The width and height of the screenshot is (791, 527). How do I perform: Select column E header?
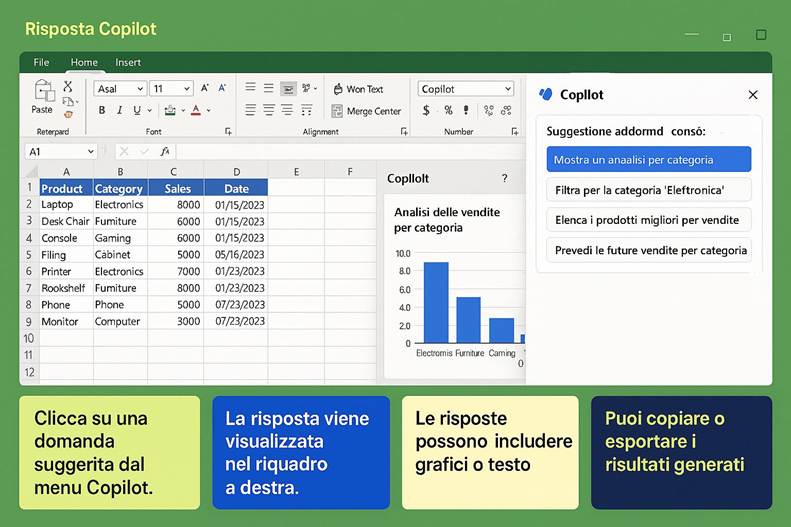[296, 171]
